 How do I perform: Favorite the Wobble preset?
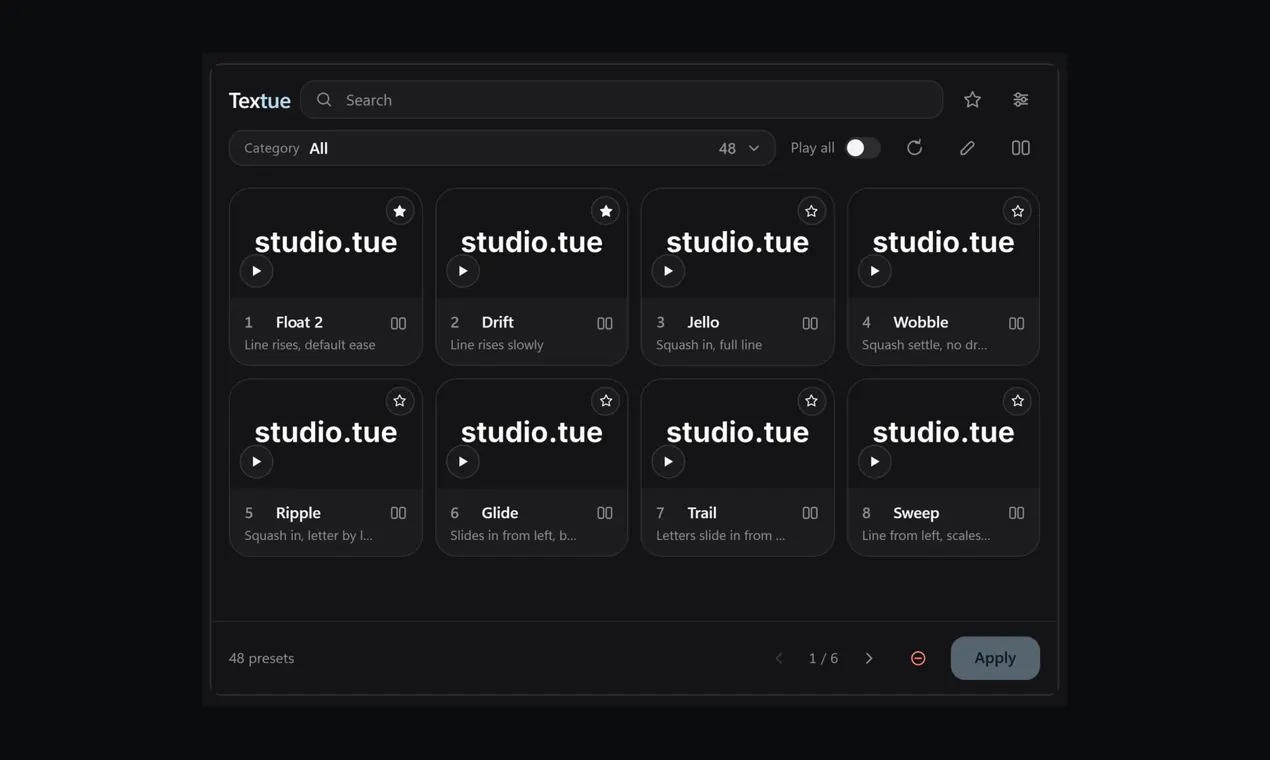click(1017, 211)
